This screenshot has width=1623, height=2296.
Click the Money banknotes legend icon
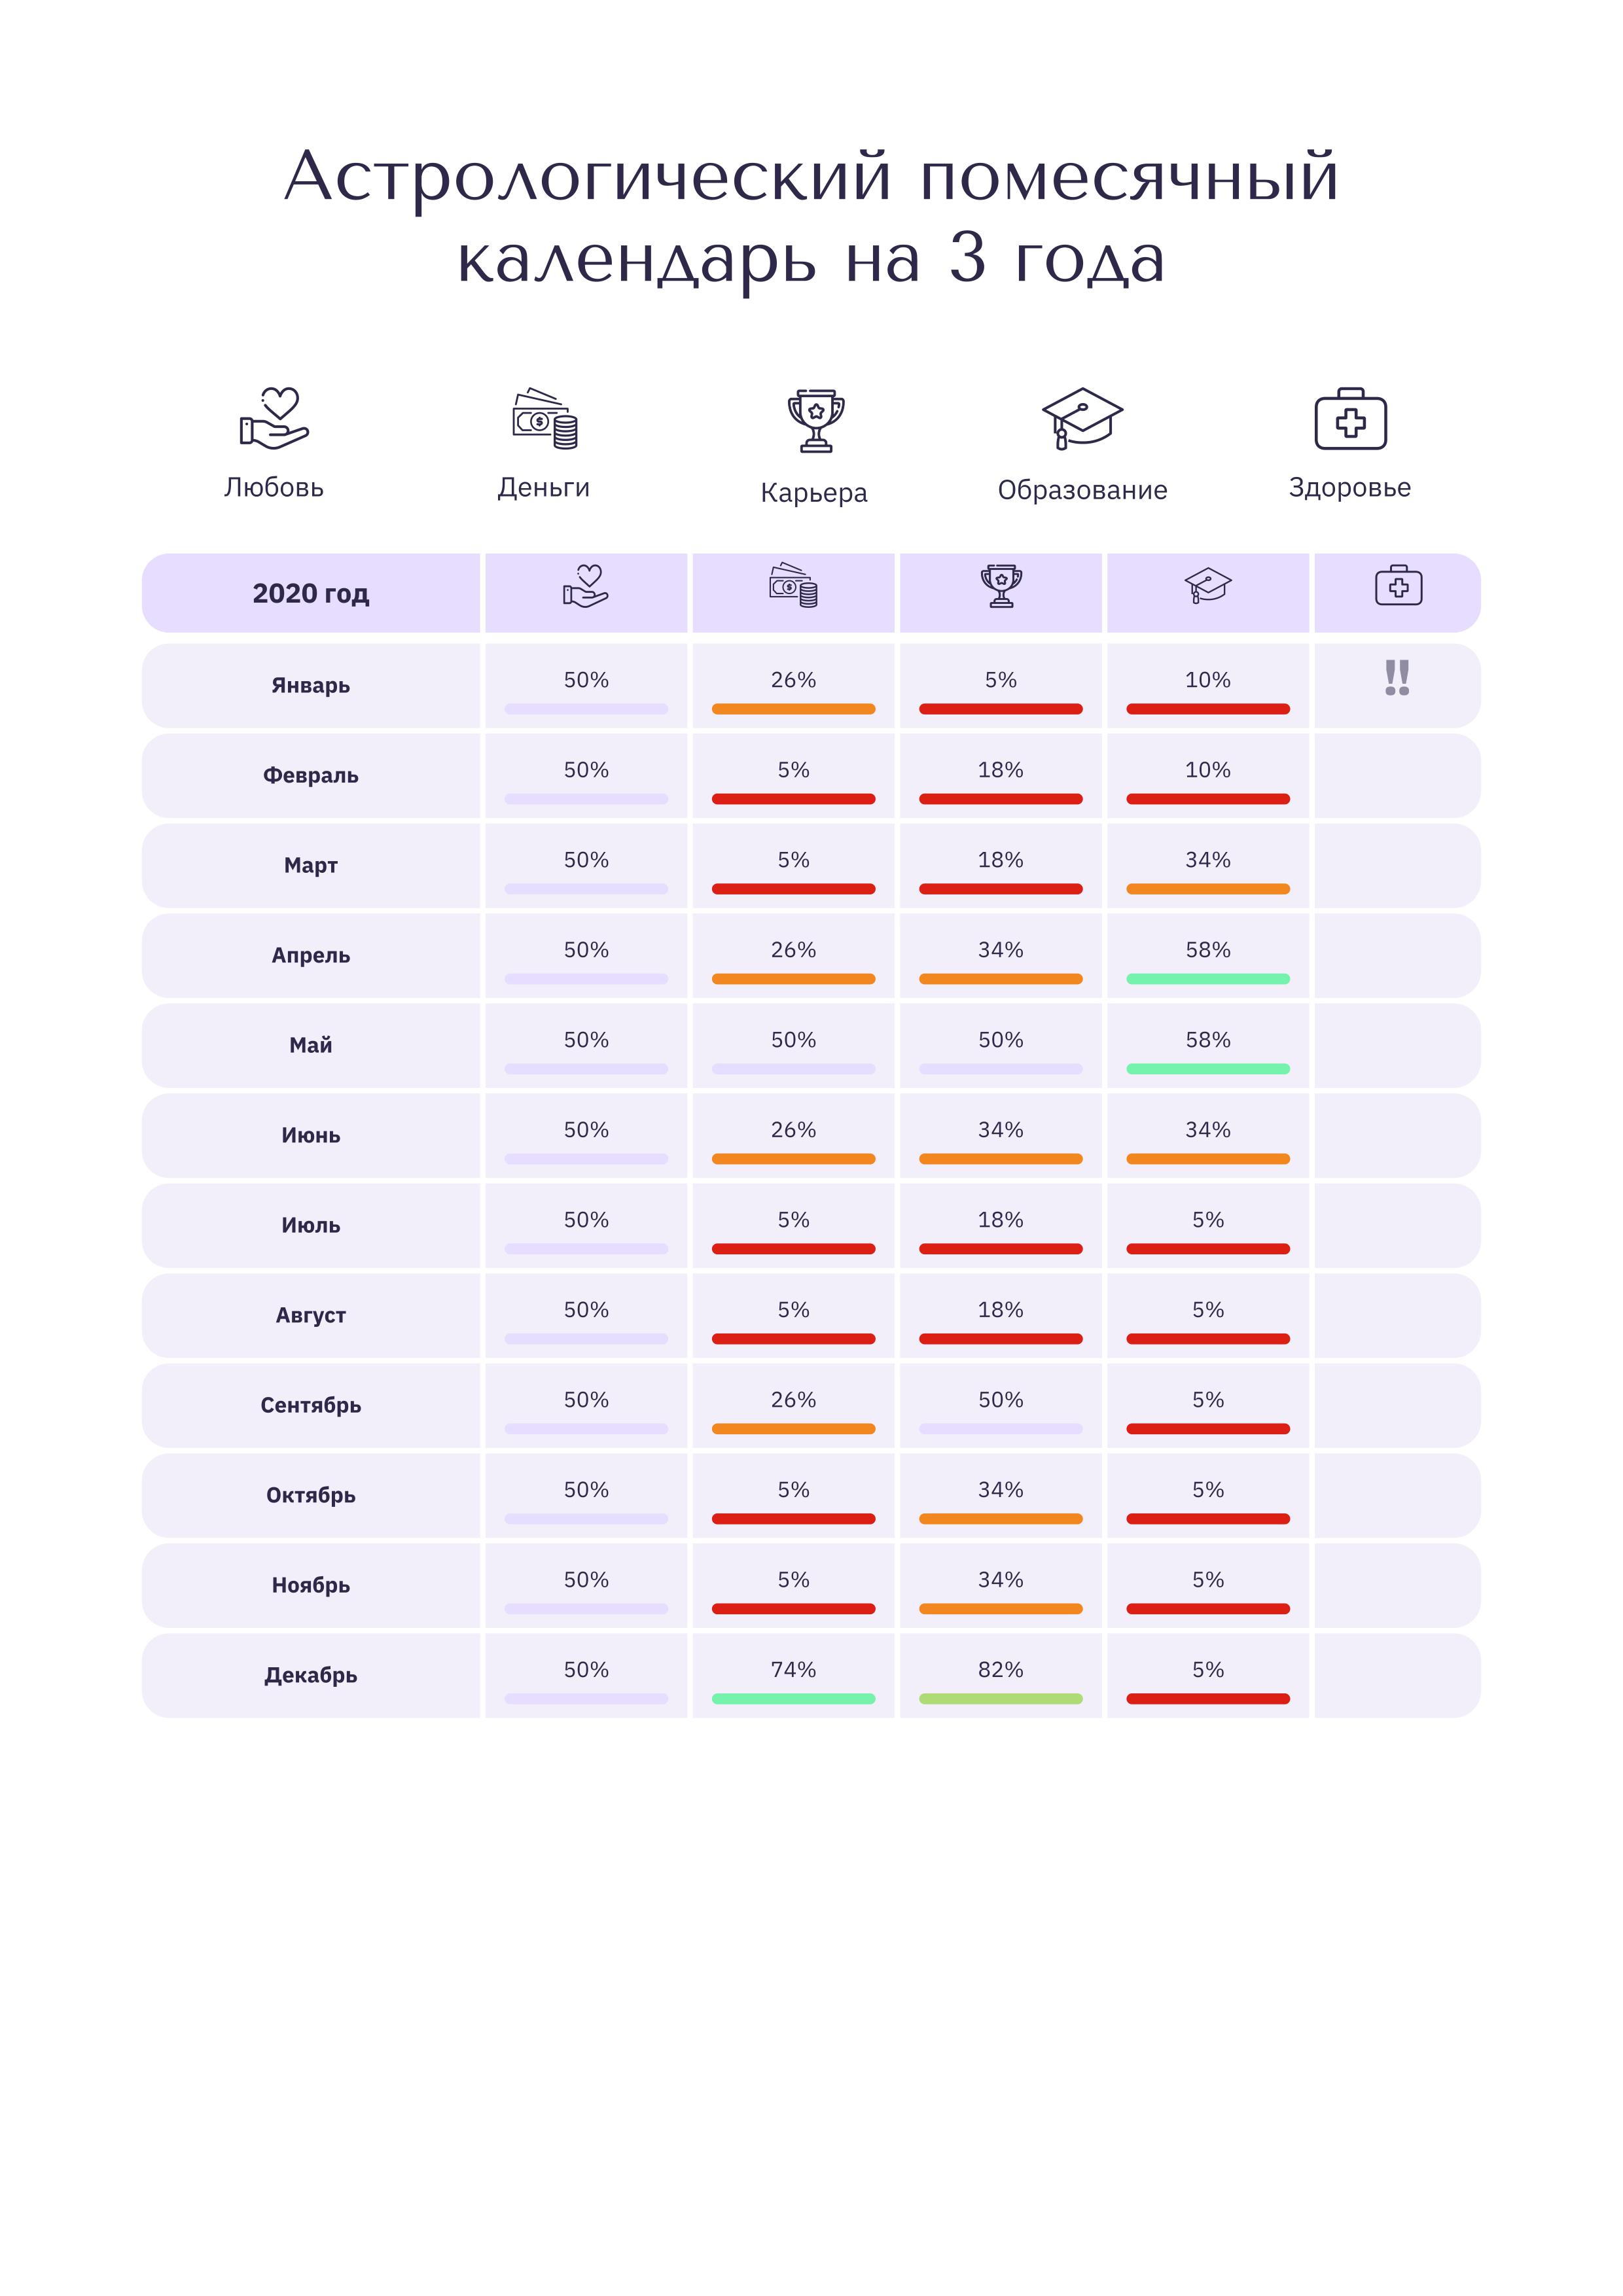[545, 418]
